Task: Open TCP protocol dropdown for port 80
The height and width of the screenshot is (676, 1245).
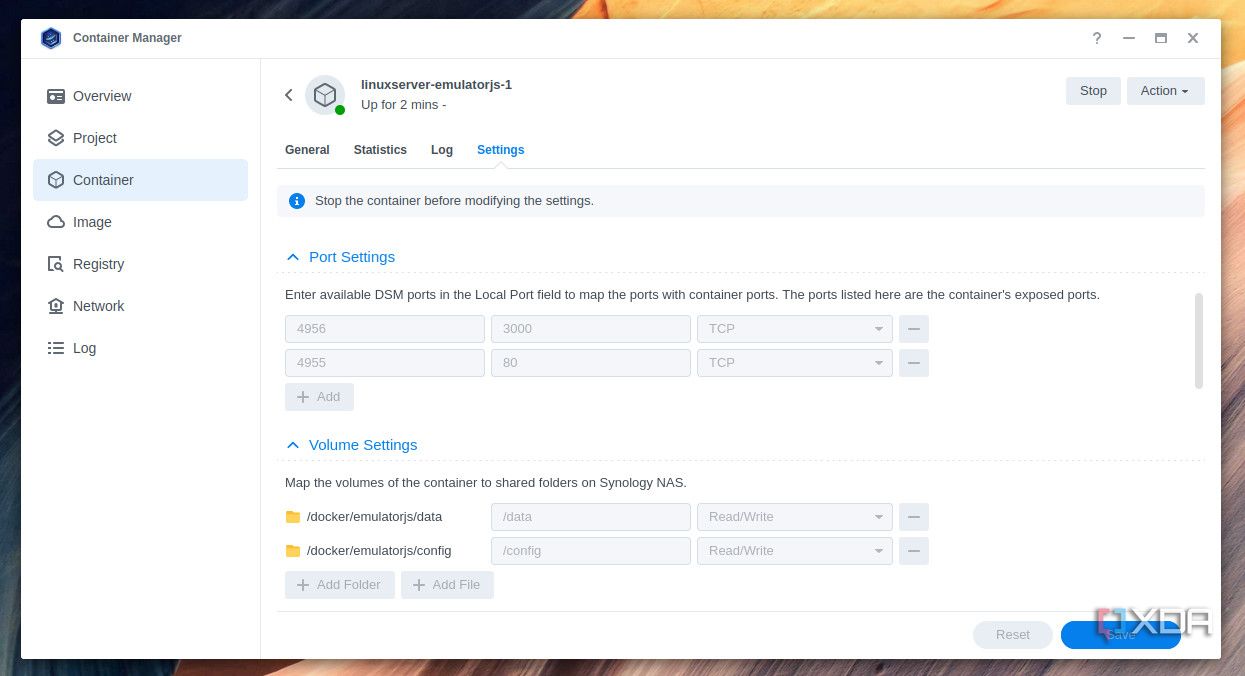Action: [794, 363]
